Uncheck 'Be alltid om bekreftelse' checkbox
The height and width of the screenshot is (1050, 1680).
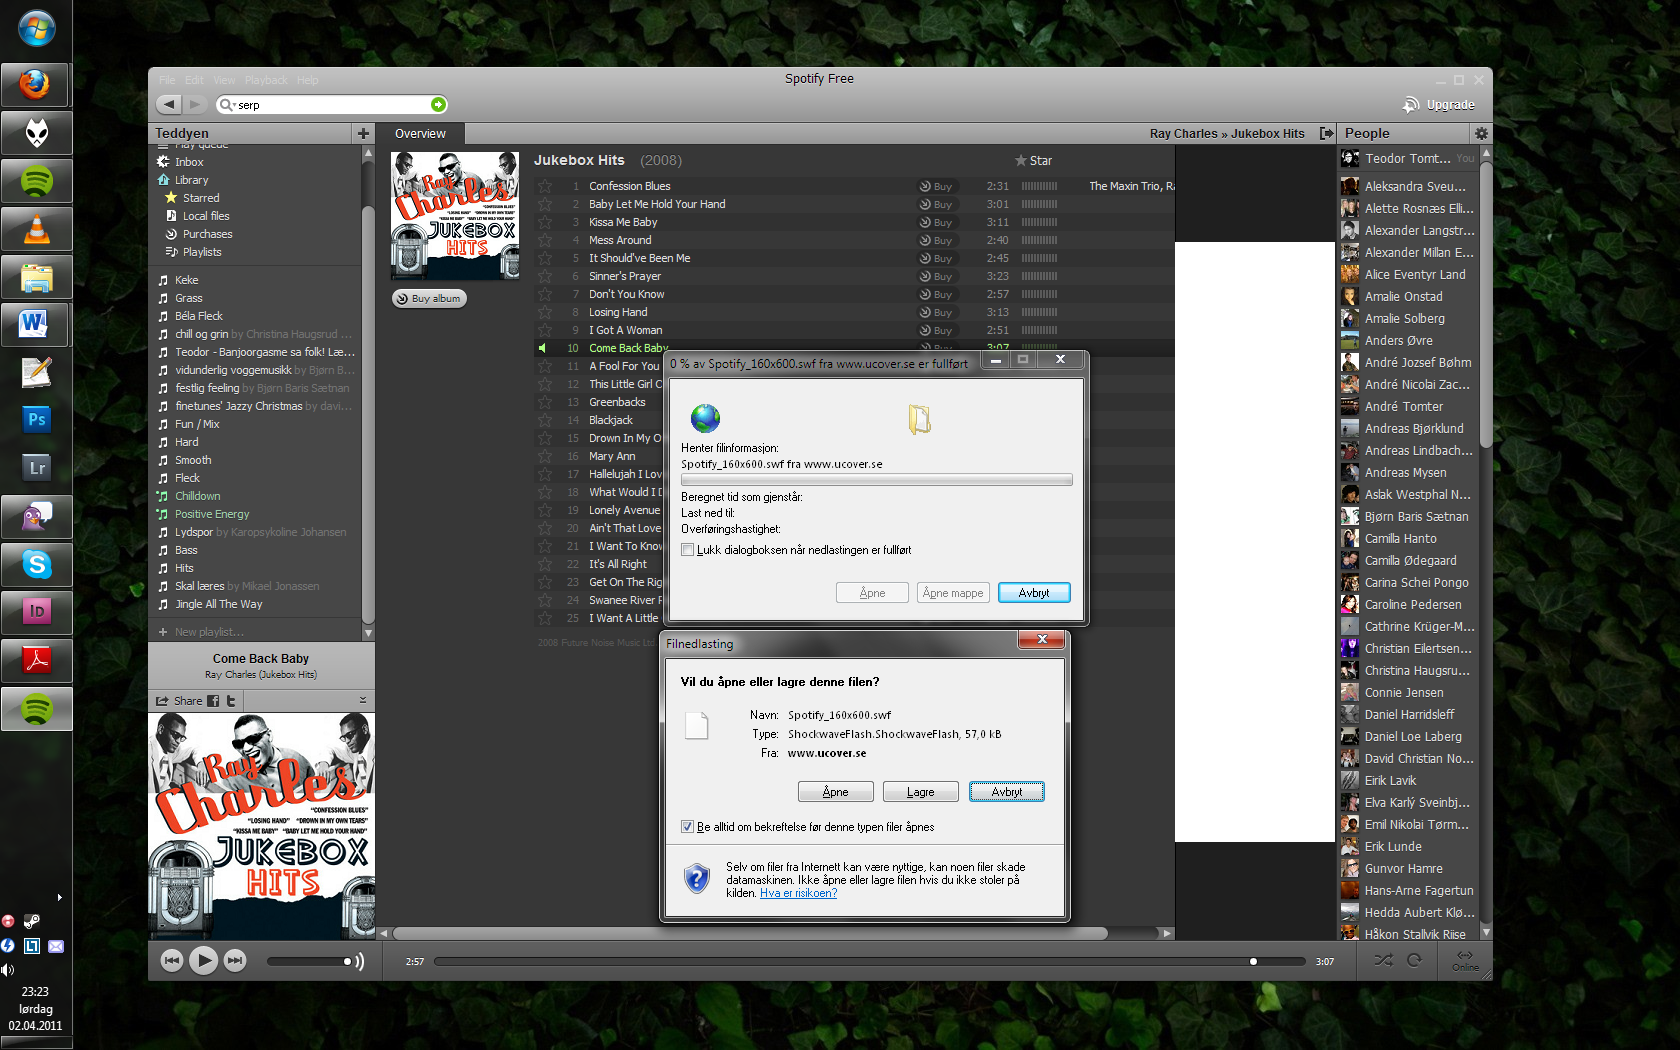[x=687, y=827]
